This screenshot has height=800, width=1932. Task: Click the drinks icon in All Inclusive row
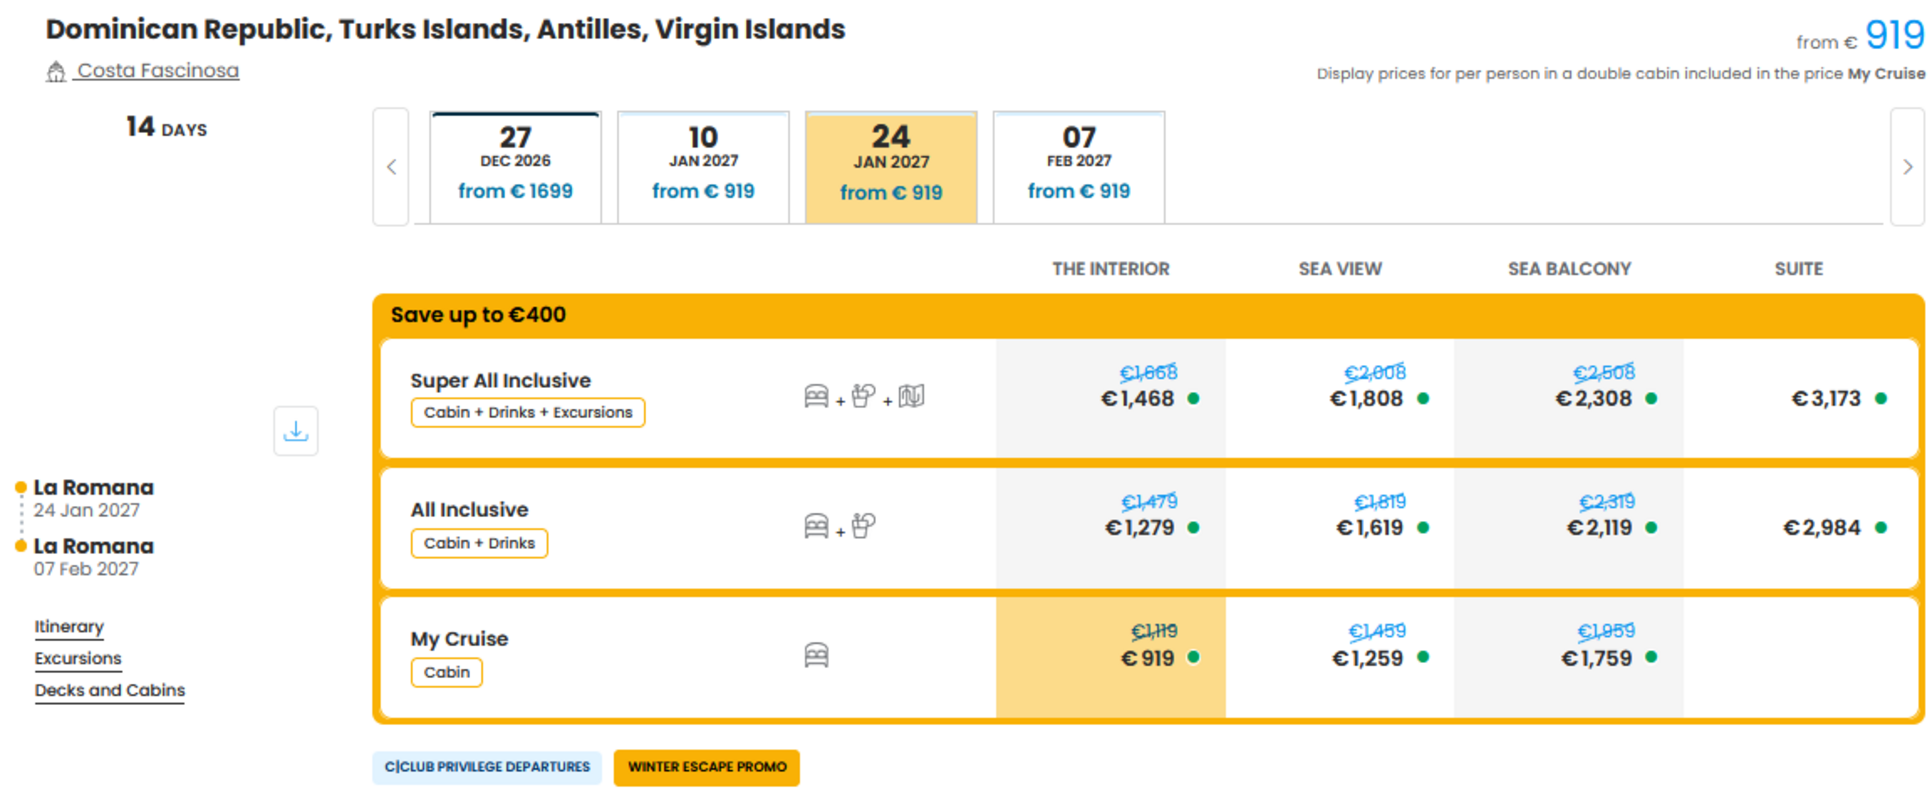tap(864, 525)
